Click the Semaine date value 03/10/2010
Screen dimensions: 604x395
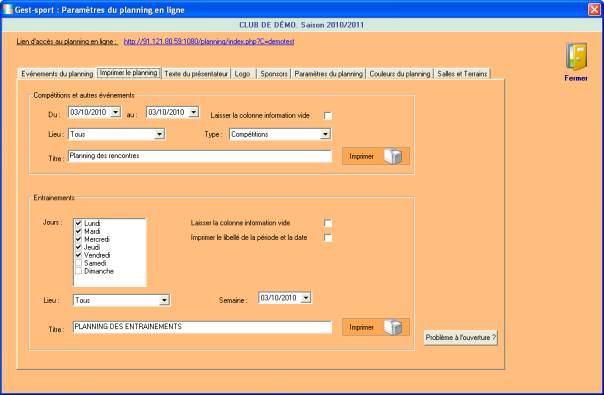coord(279,298)
